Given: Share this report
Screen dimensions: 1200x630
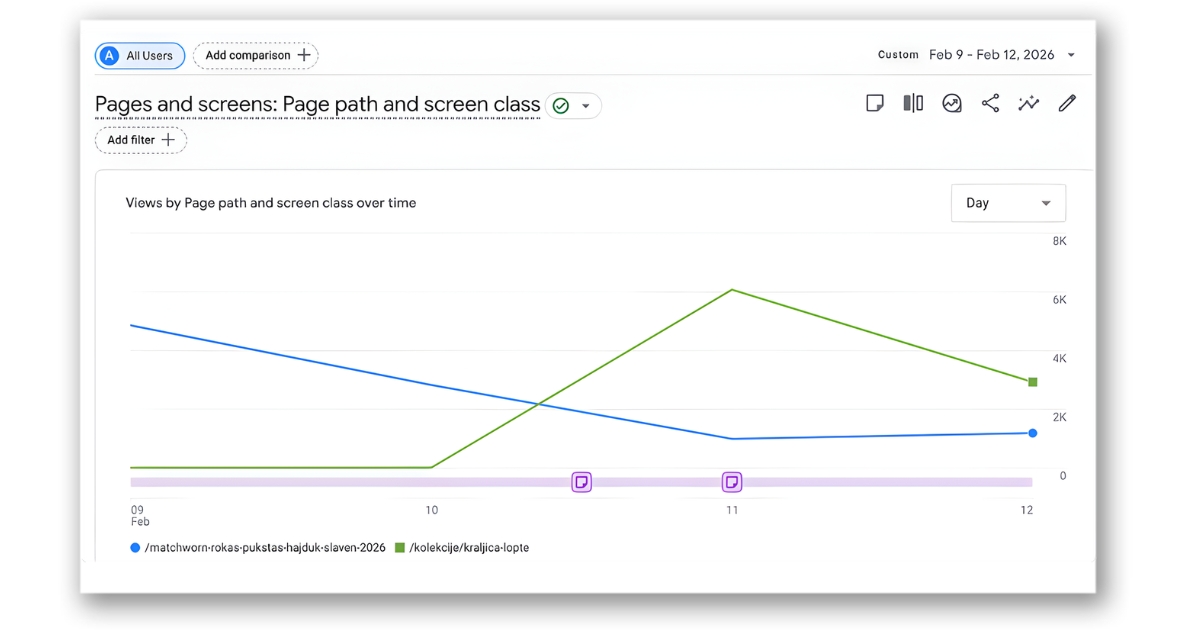Looking at the screenshot, I should tap(990, 103).
